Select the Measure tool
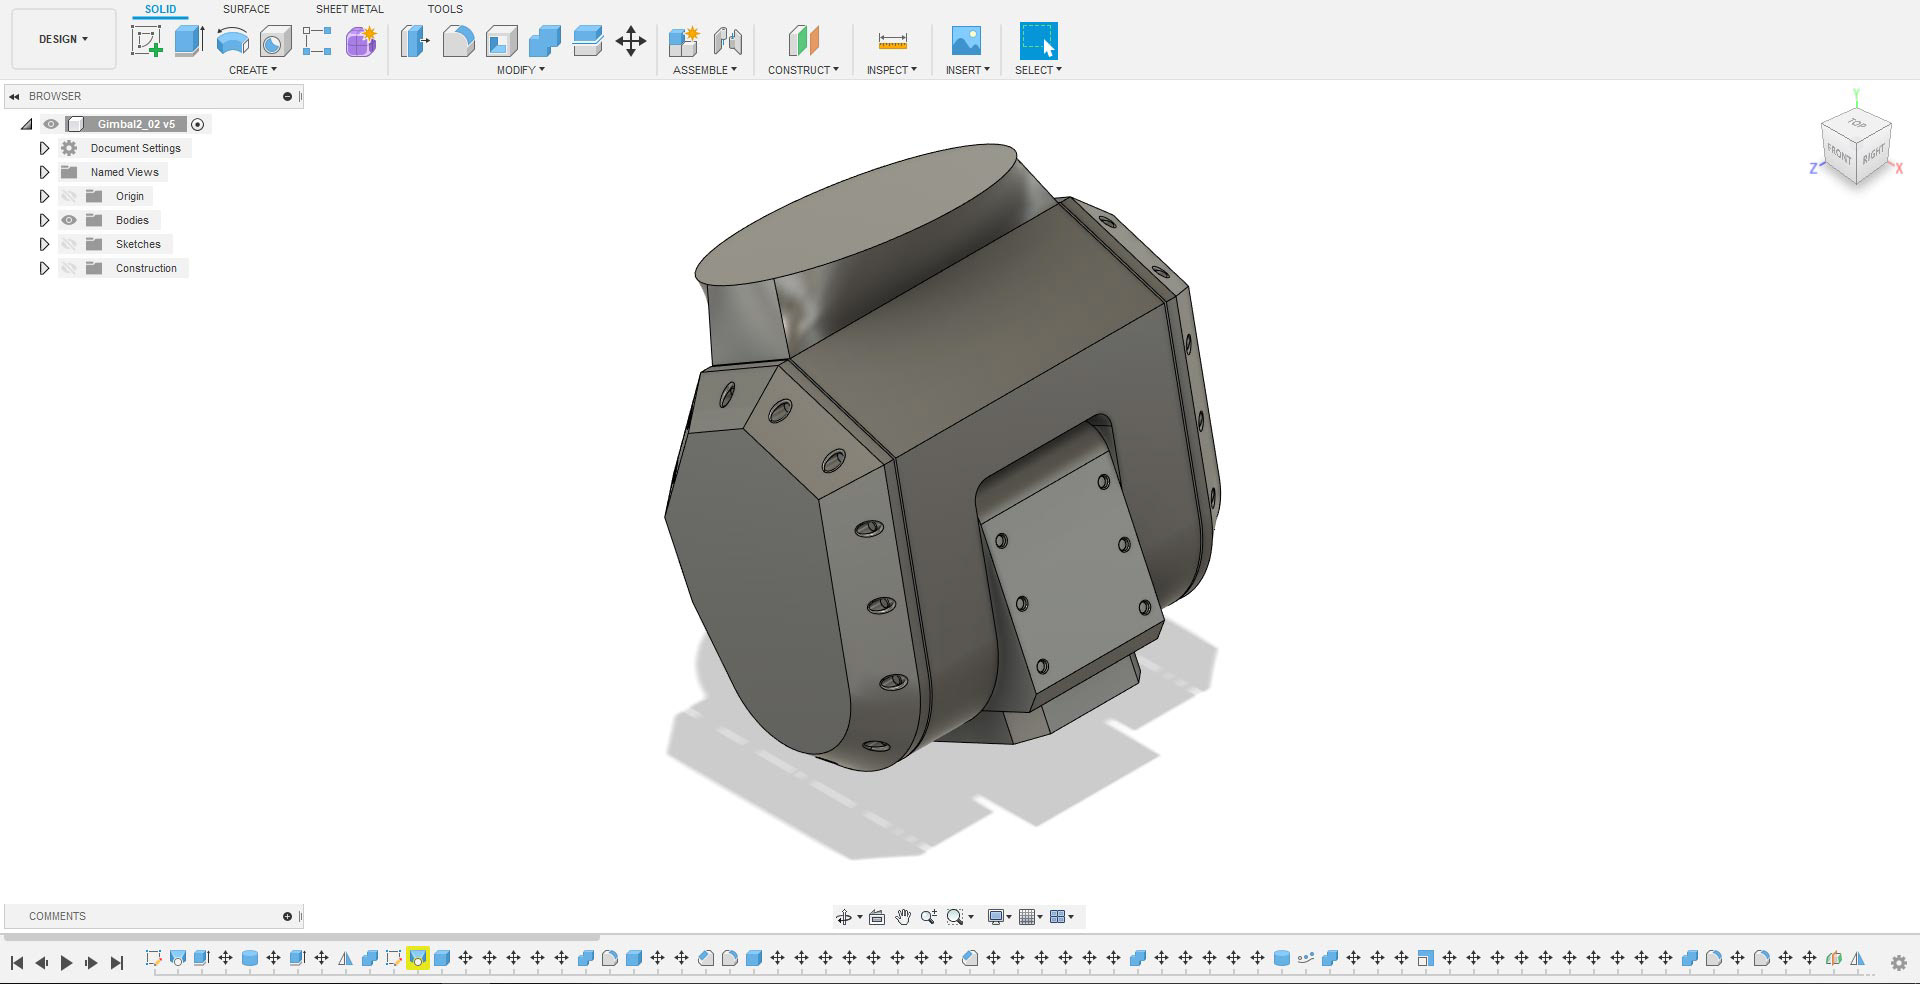Screen dimensions: 1920x984 tap(892, 41)
